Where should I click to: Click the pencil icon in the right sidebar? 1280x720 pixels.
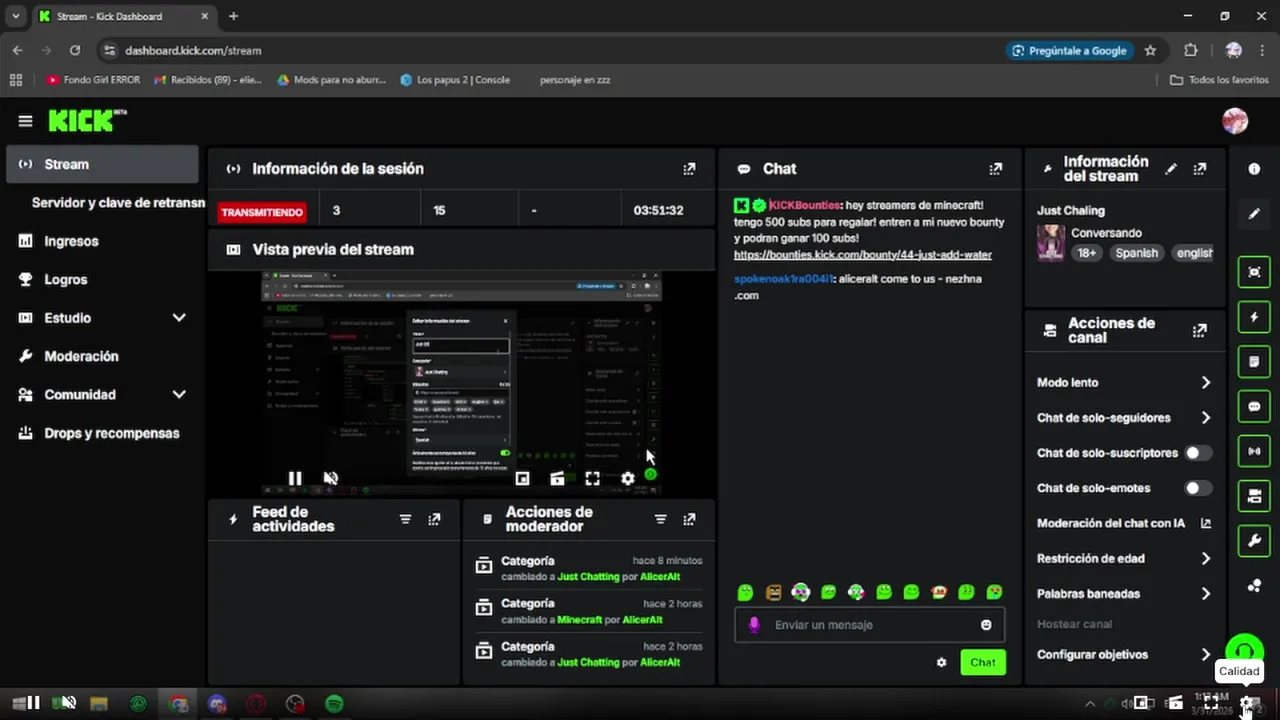[1254, 214]
